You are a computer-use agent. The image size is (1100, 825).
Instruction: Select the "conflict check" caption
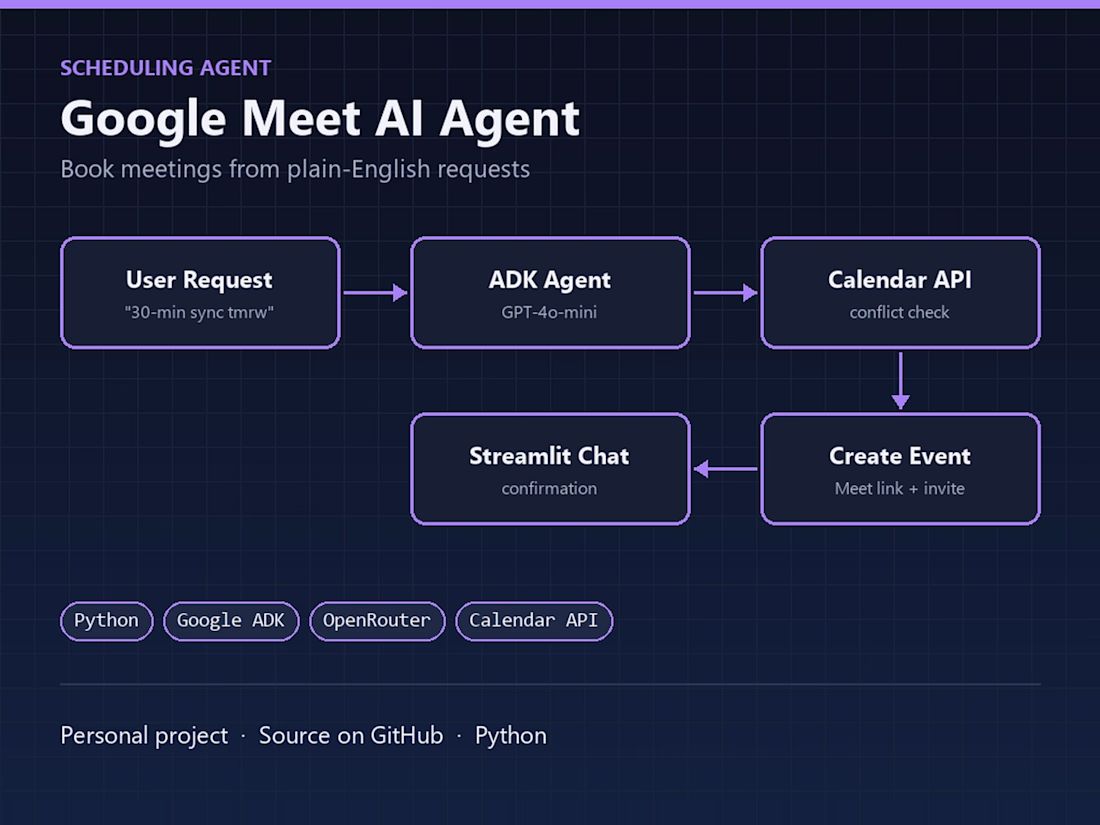click(899, 312)
